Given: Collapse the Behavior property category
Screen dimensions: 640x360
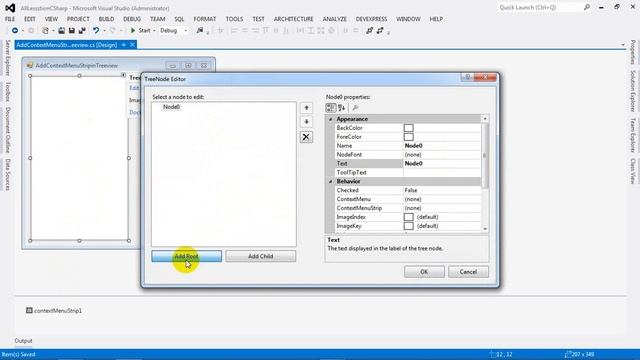Looking at the screenshot, I should tap(331, 181).
